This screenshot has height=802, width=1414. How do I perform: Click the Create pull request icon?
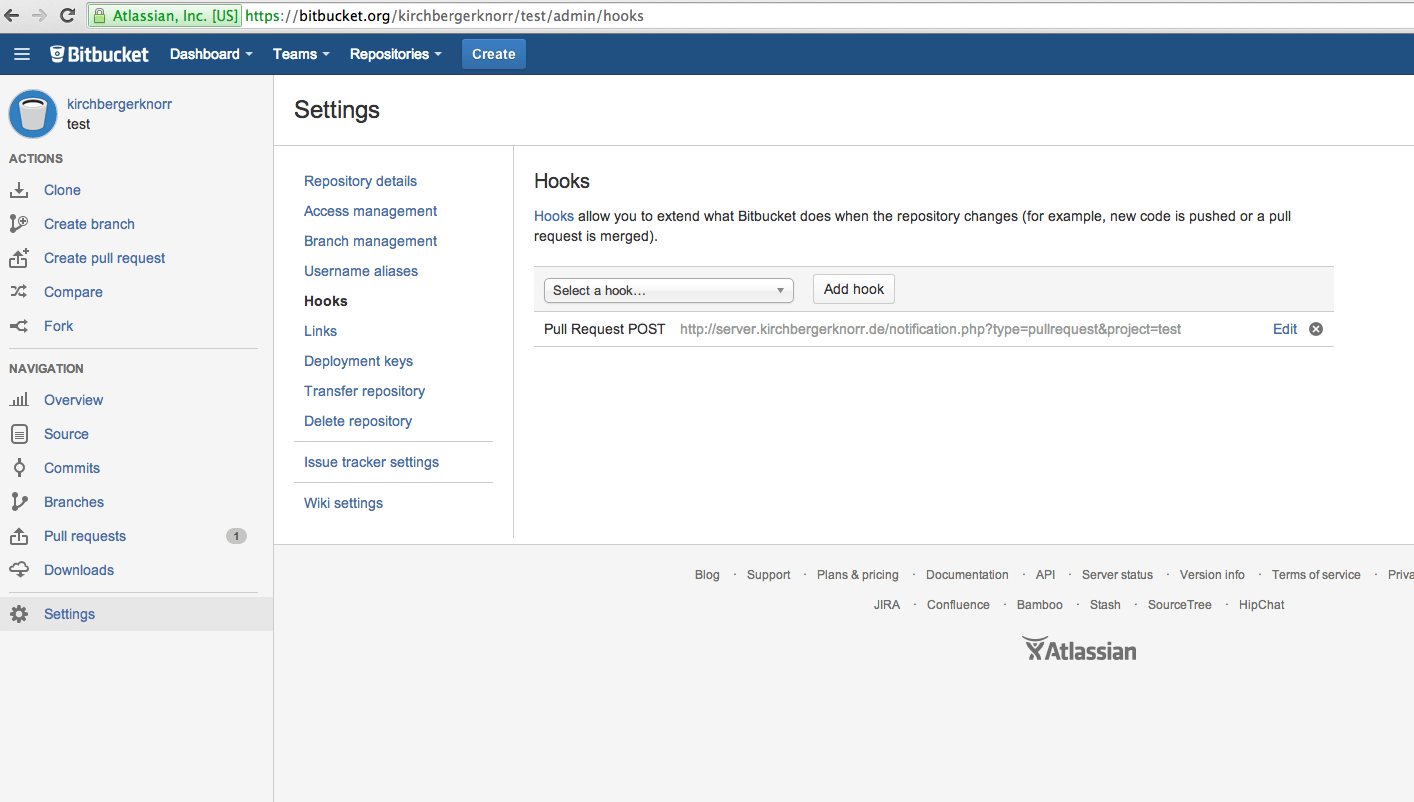(19, 258)
